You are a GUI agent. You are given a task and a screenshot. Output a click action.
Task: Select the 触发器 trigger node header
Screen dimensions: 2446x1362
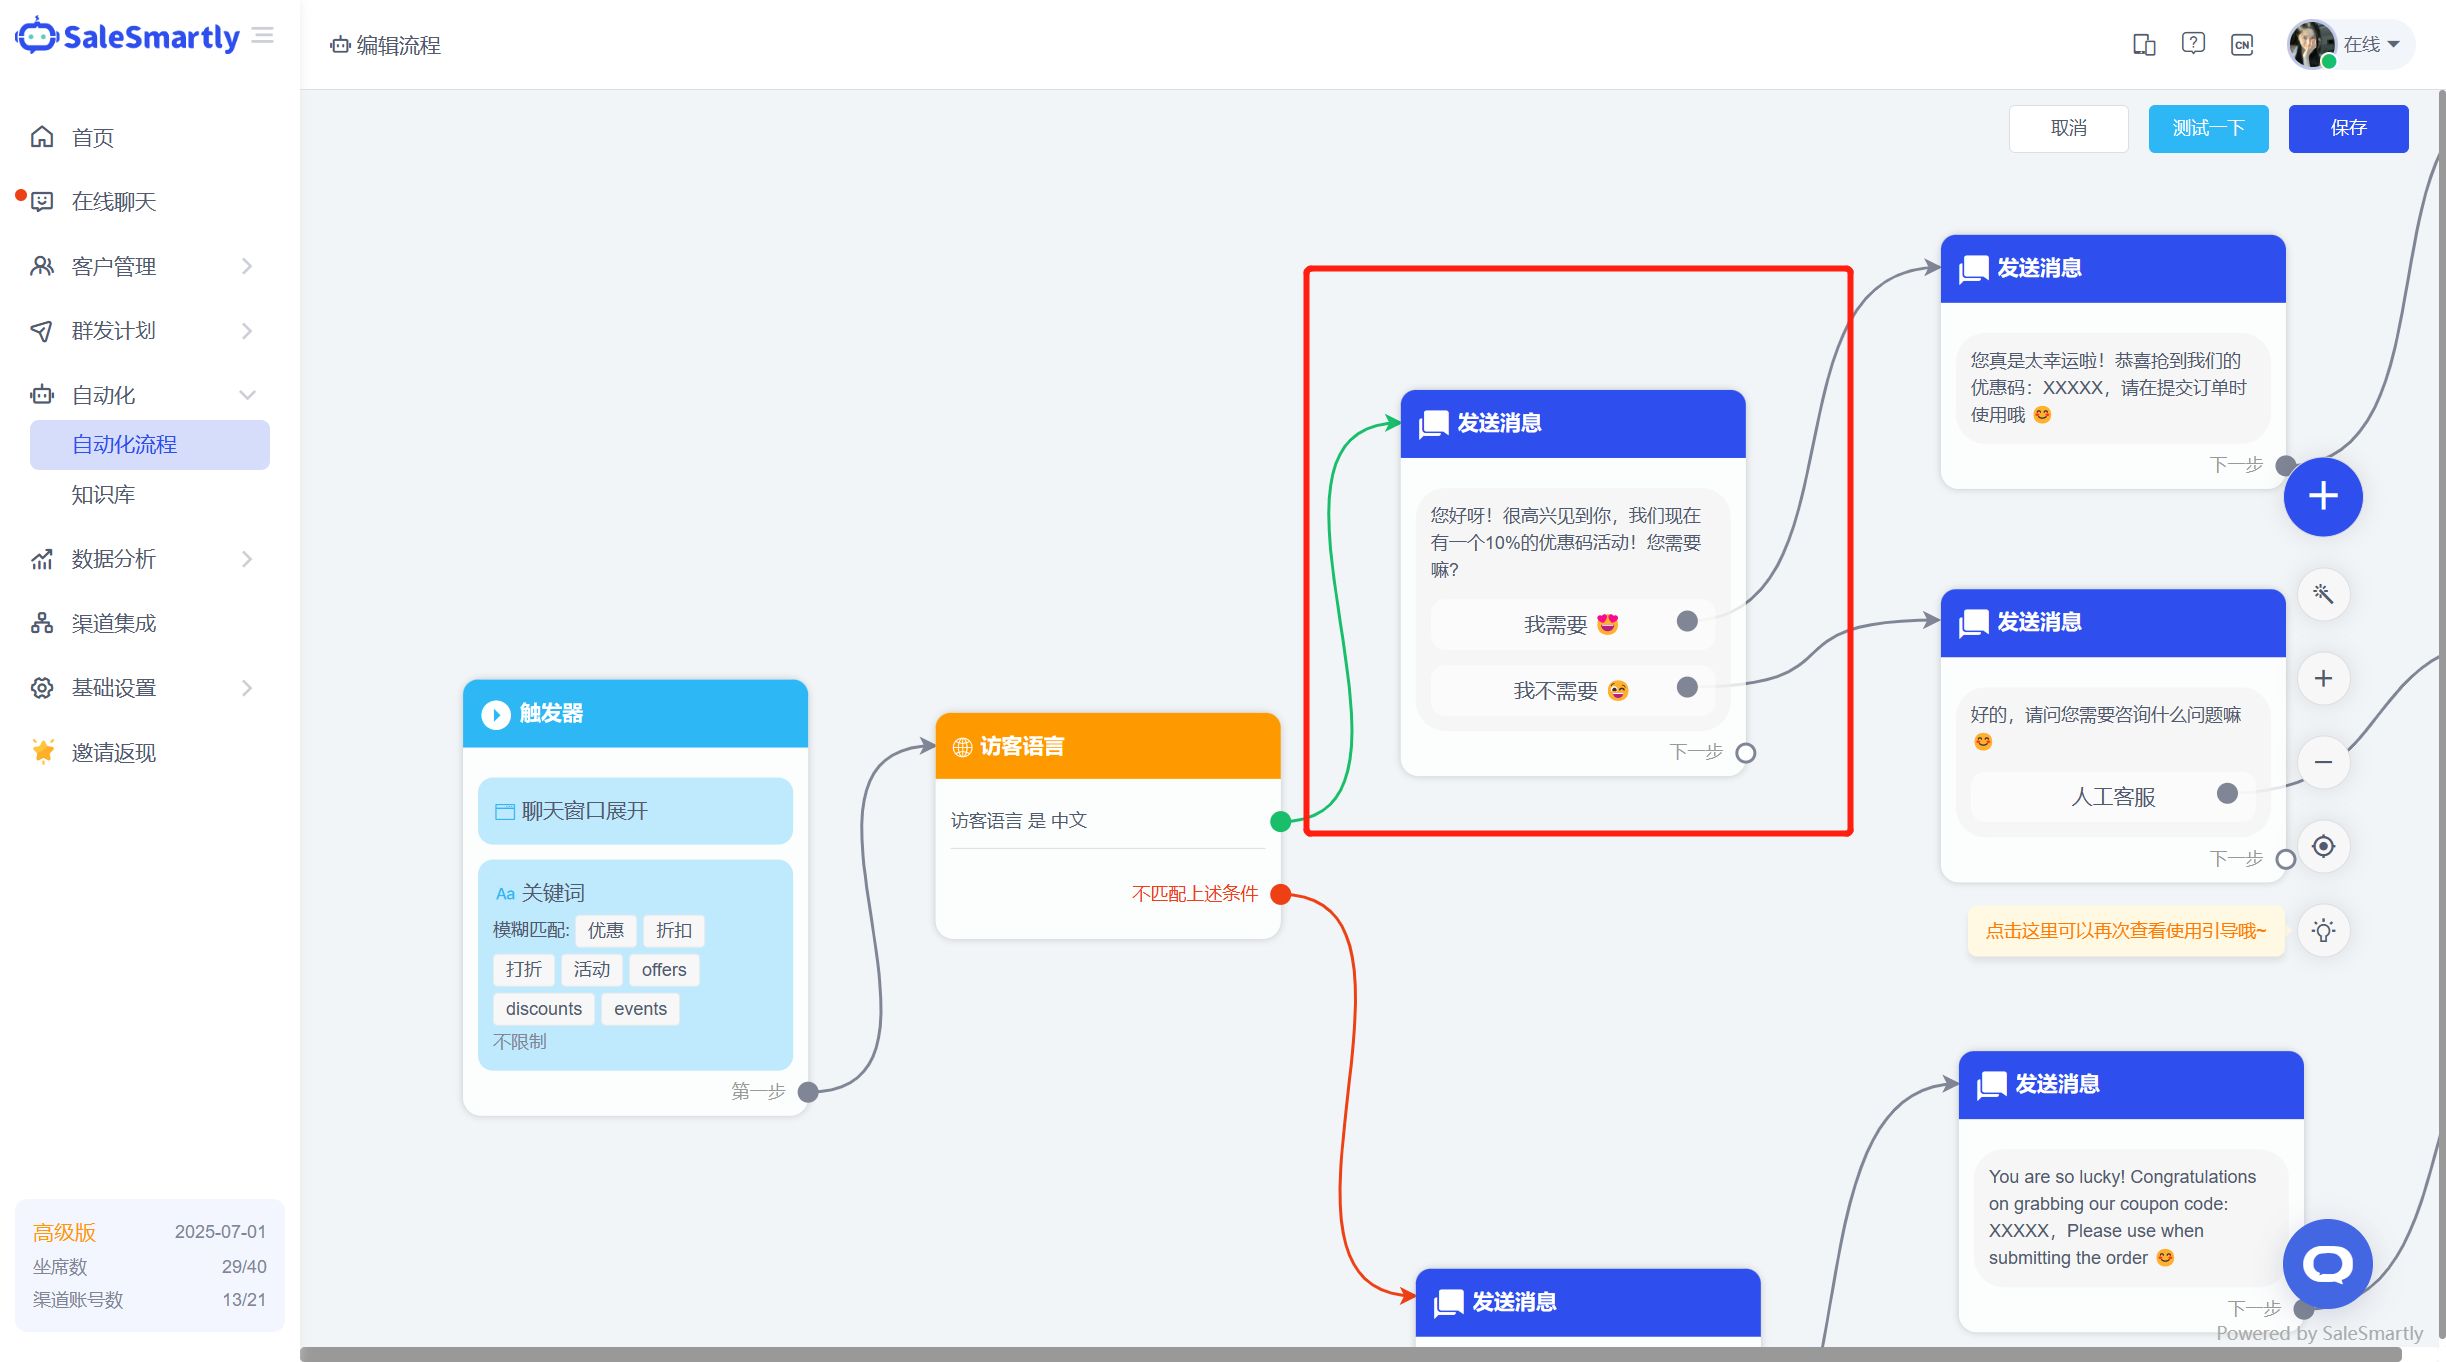coord(635,713)
